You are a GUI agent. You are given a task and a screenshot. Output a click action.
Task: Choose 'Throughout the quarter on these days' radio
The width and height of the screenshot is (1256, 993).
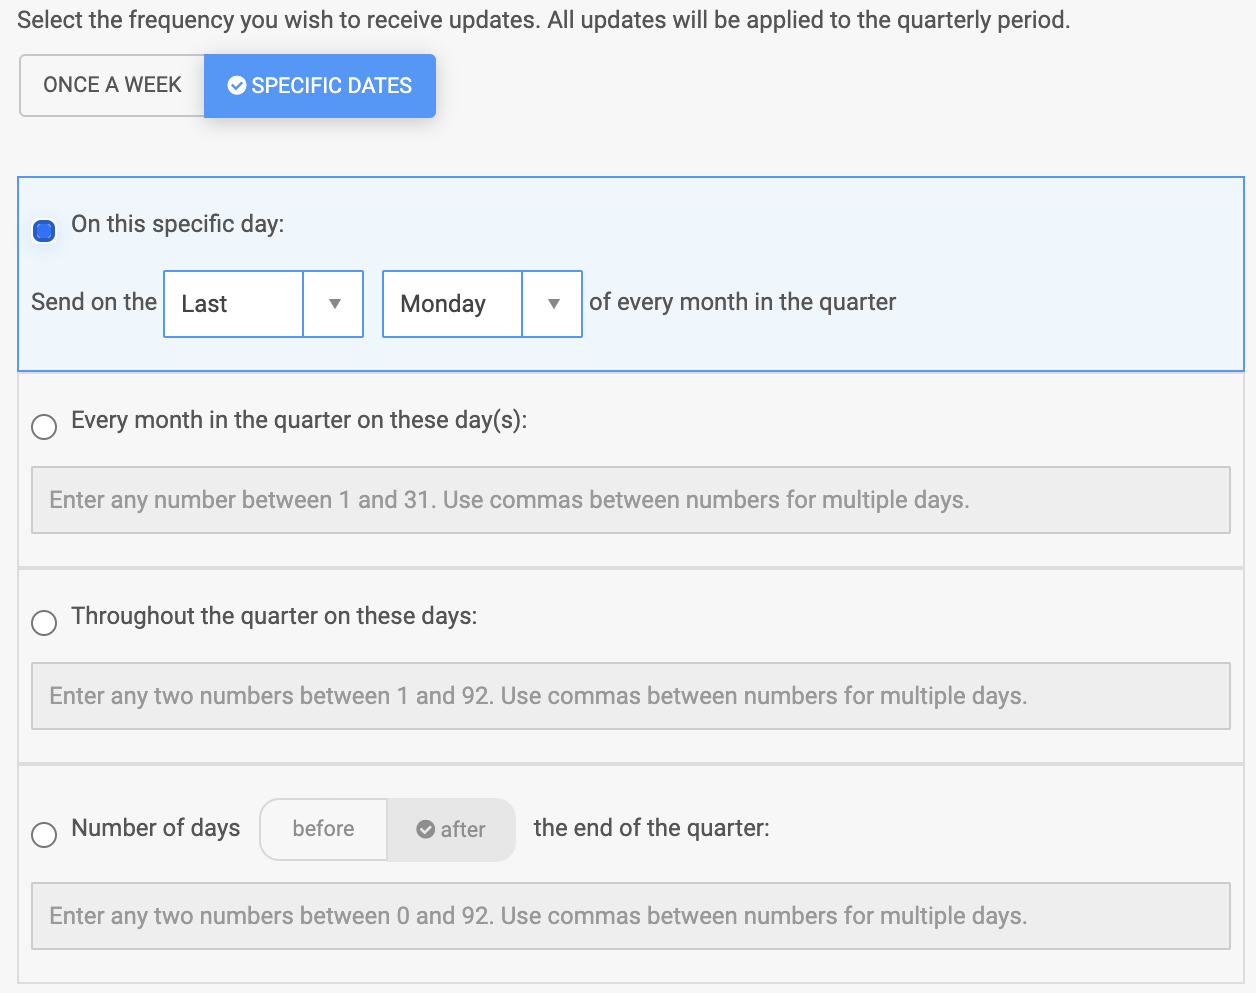[x=44, y=623]
